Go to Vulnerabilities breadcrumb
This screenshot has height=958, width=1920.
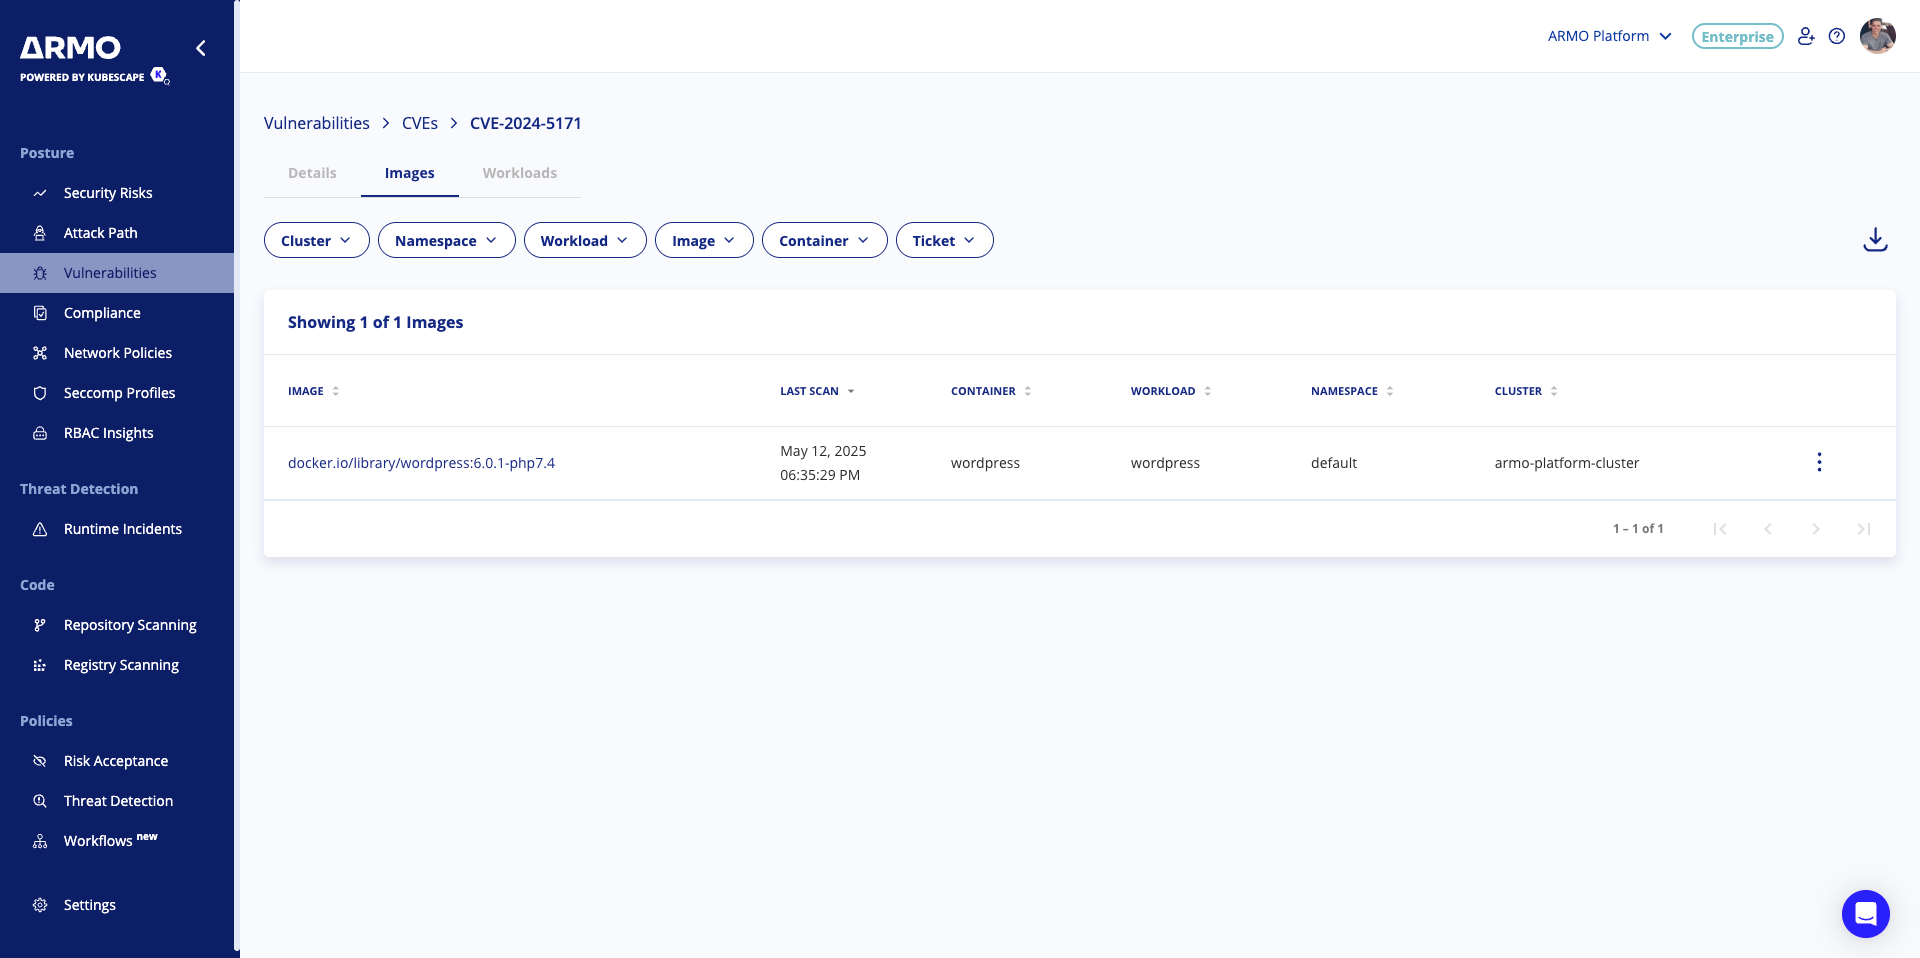pyautogui.click(x=317, y=123)
